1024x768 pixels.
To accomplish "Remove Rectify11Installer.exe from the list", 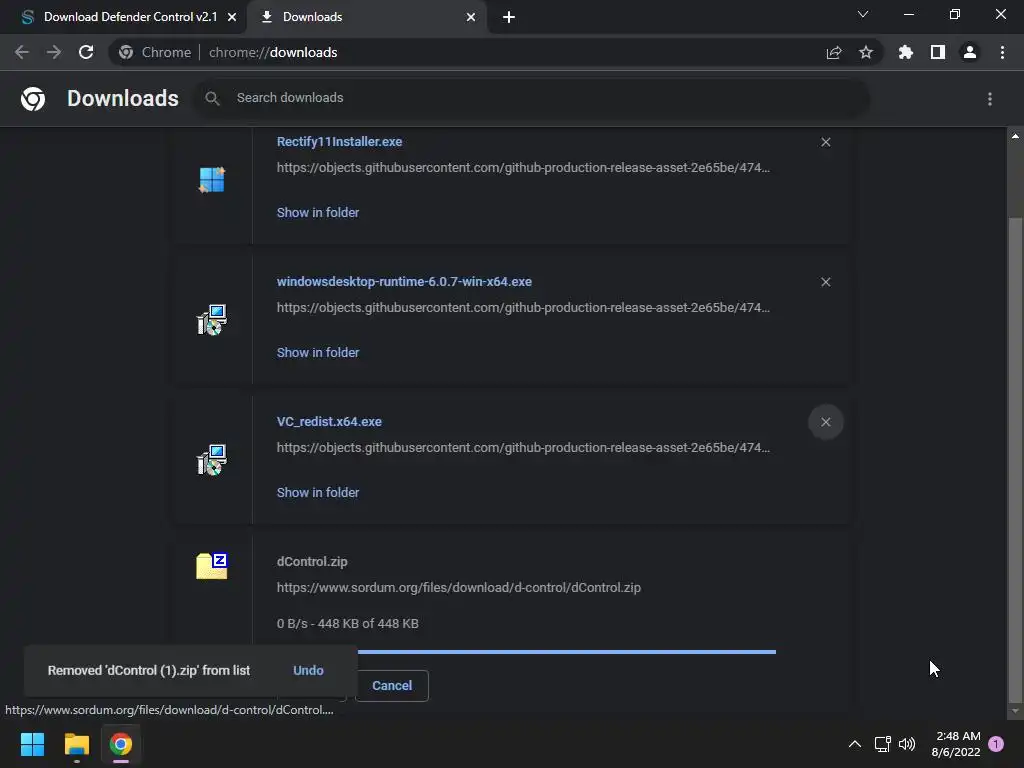I will pyautogui.click(x=825, y=142).
